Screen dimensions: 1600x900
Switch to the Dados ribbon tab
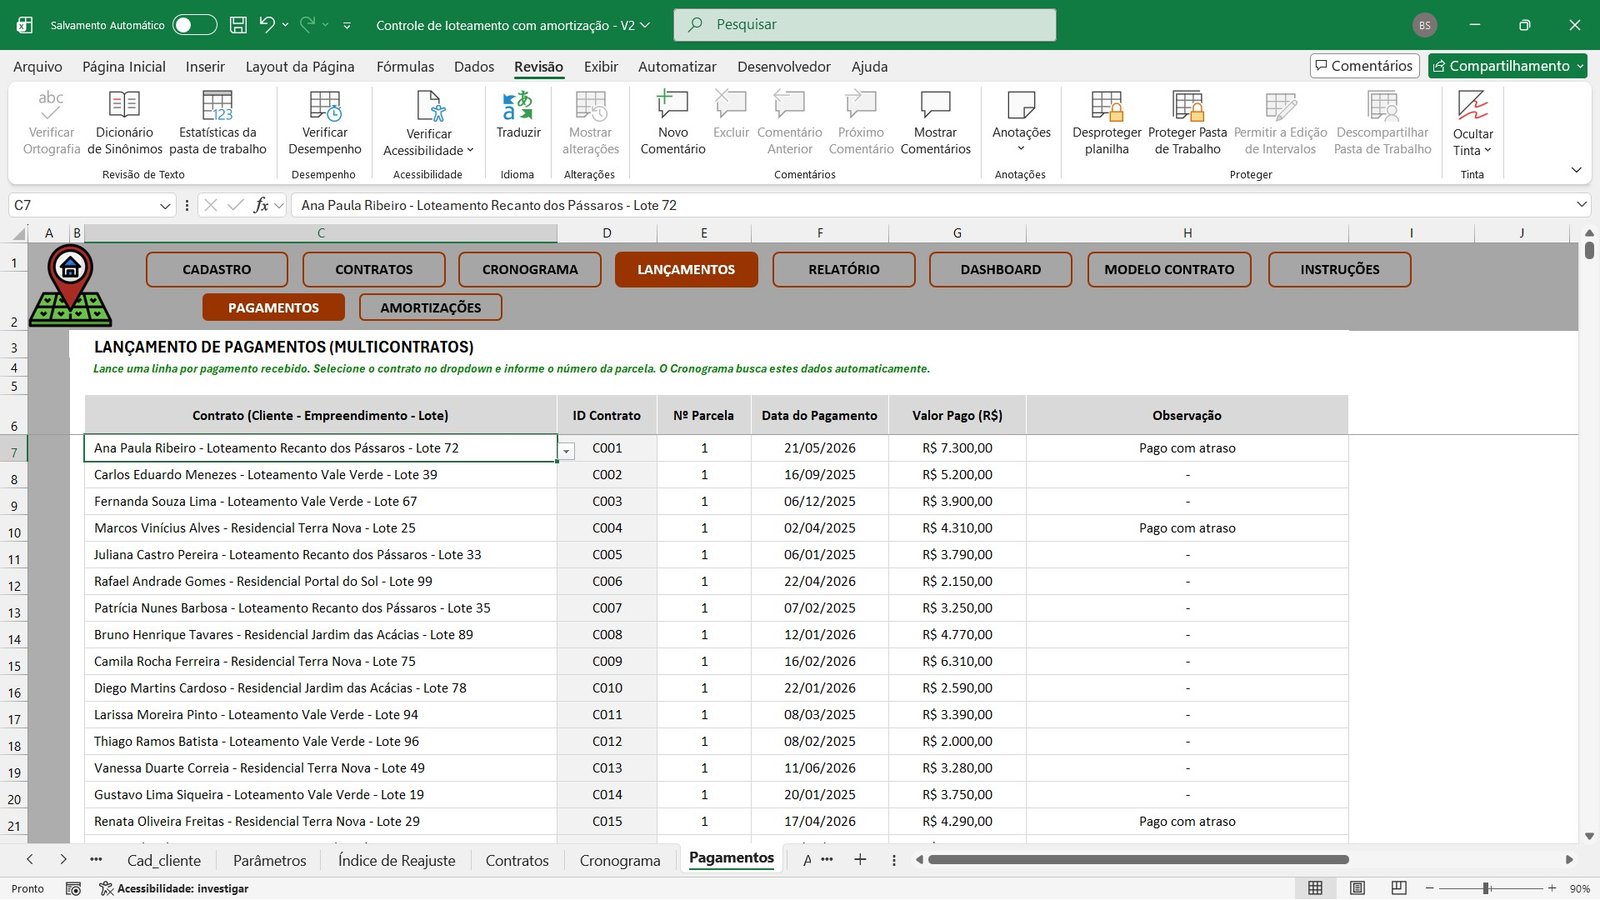tap(474, 66)
